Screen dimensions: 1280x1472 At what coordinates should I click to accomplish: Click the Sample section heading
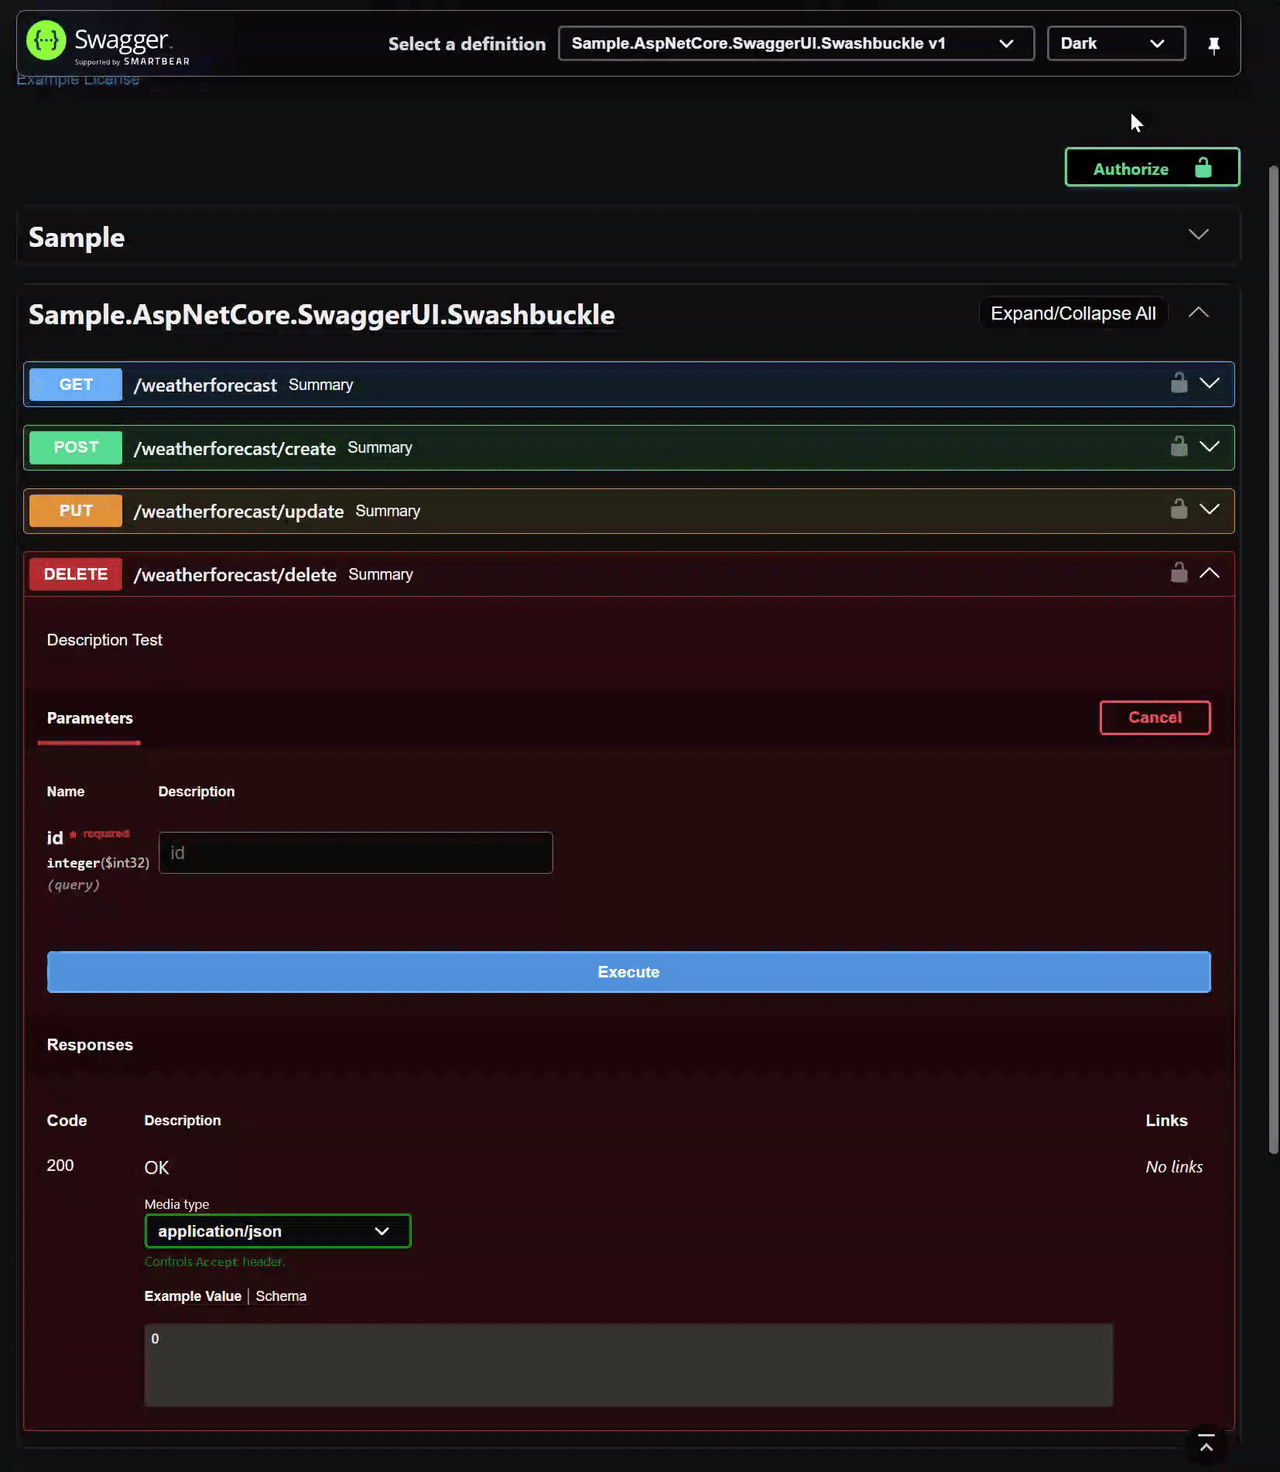pyautogui.click(x=77, y=238)
